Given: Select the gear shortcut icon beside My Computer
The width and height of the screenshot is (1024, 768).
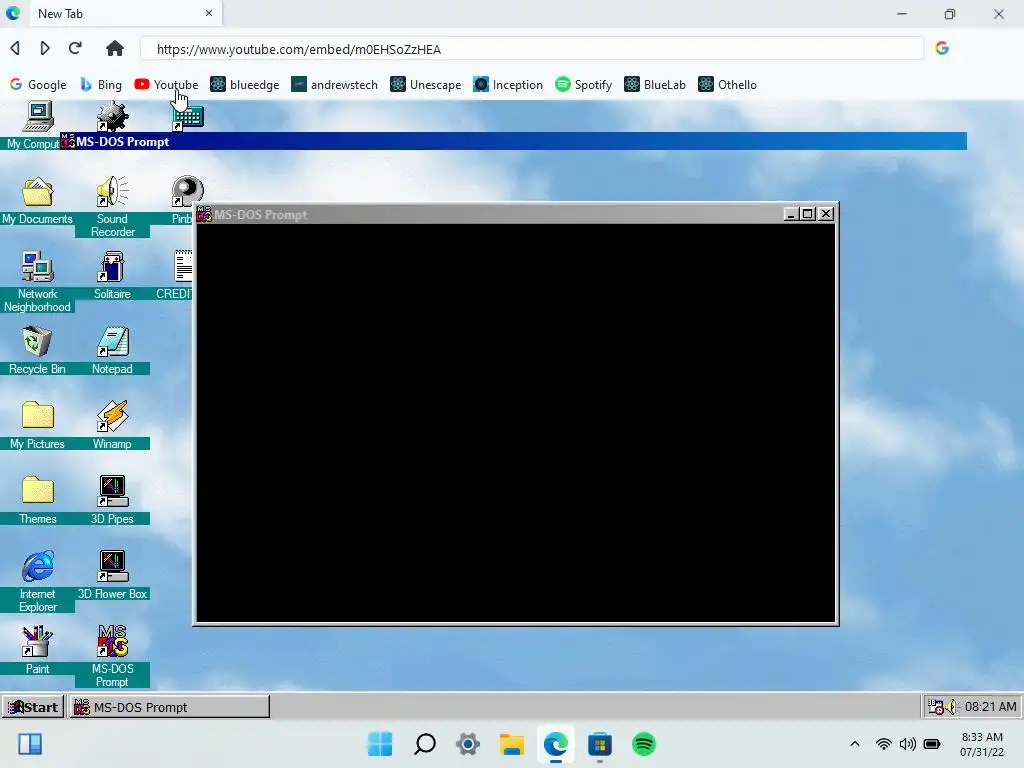Looking at the screenshot, I should (x=112, y=117).
